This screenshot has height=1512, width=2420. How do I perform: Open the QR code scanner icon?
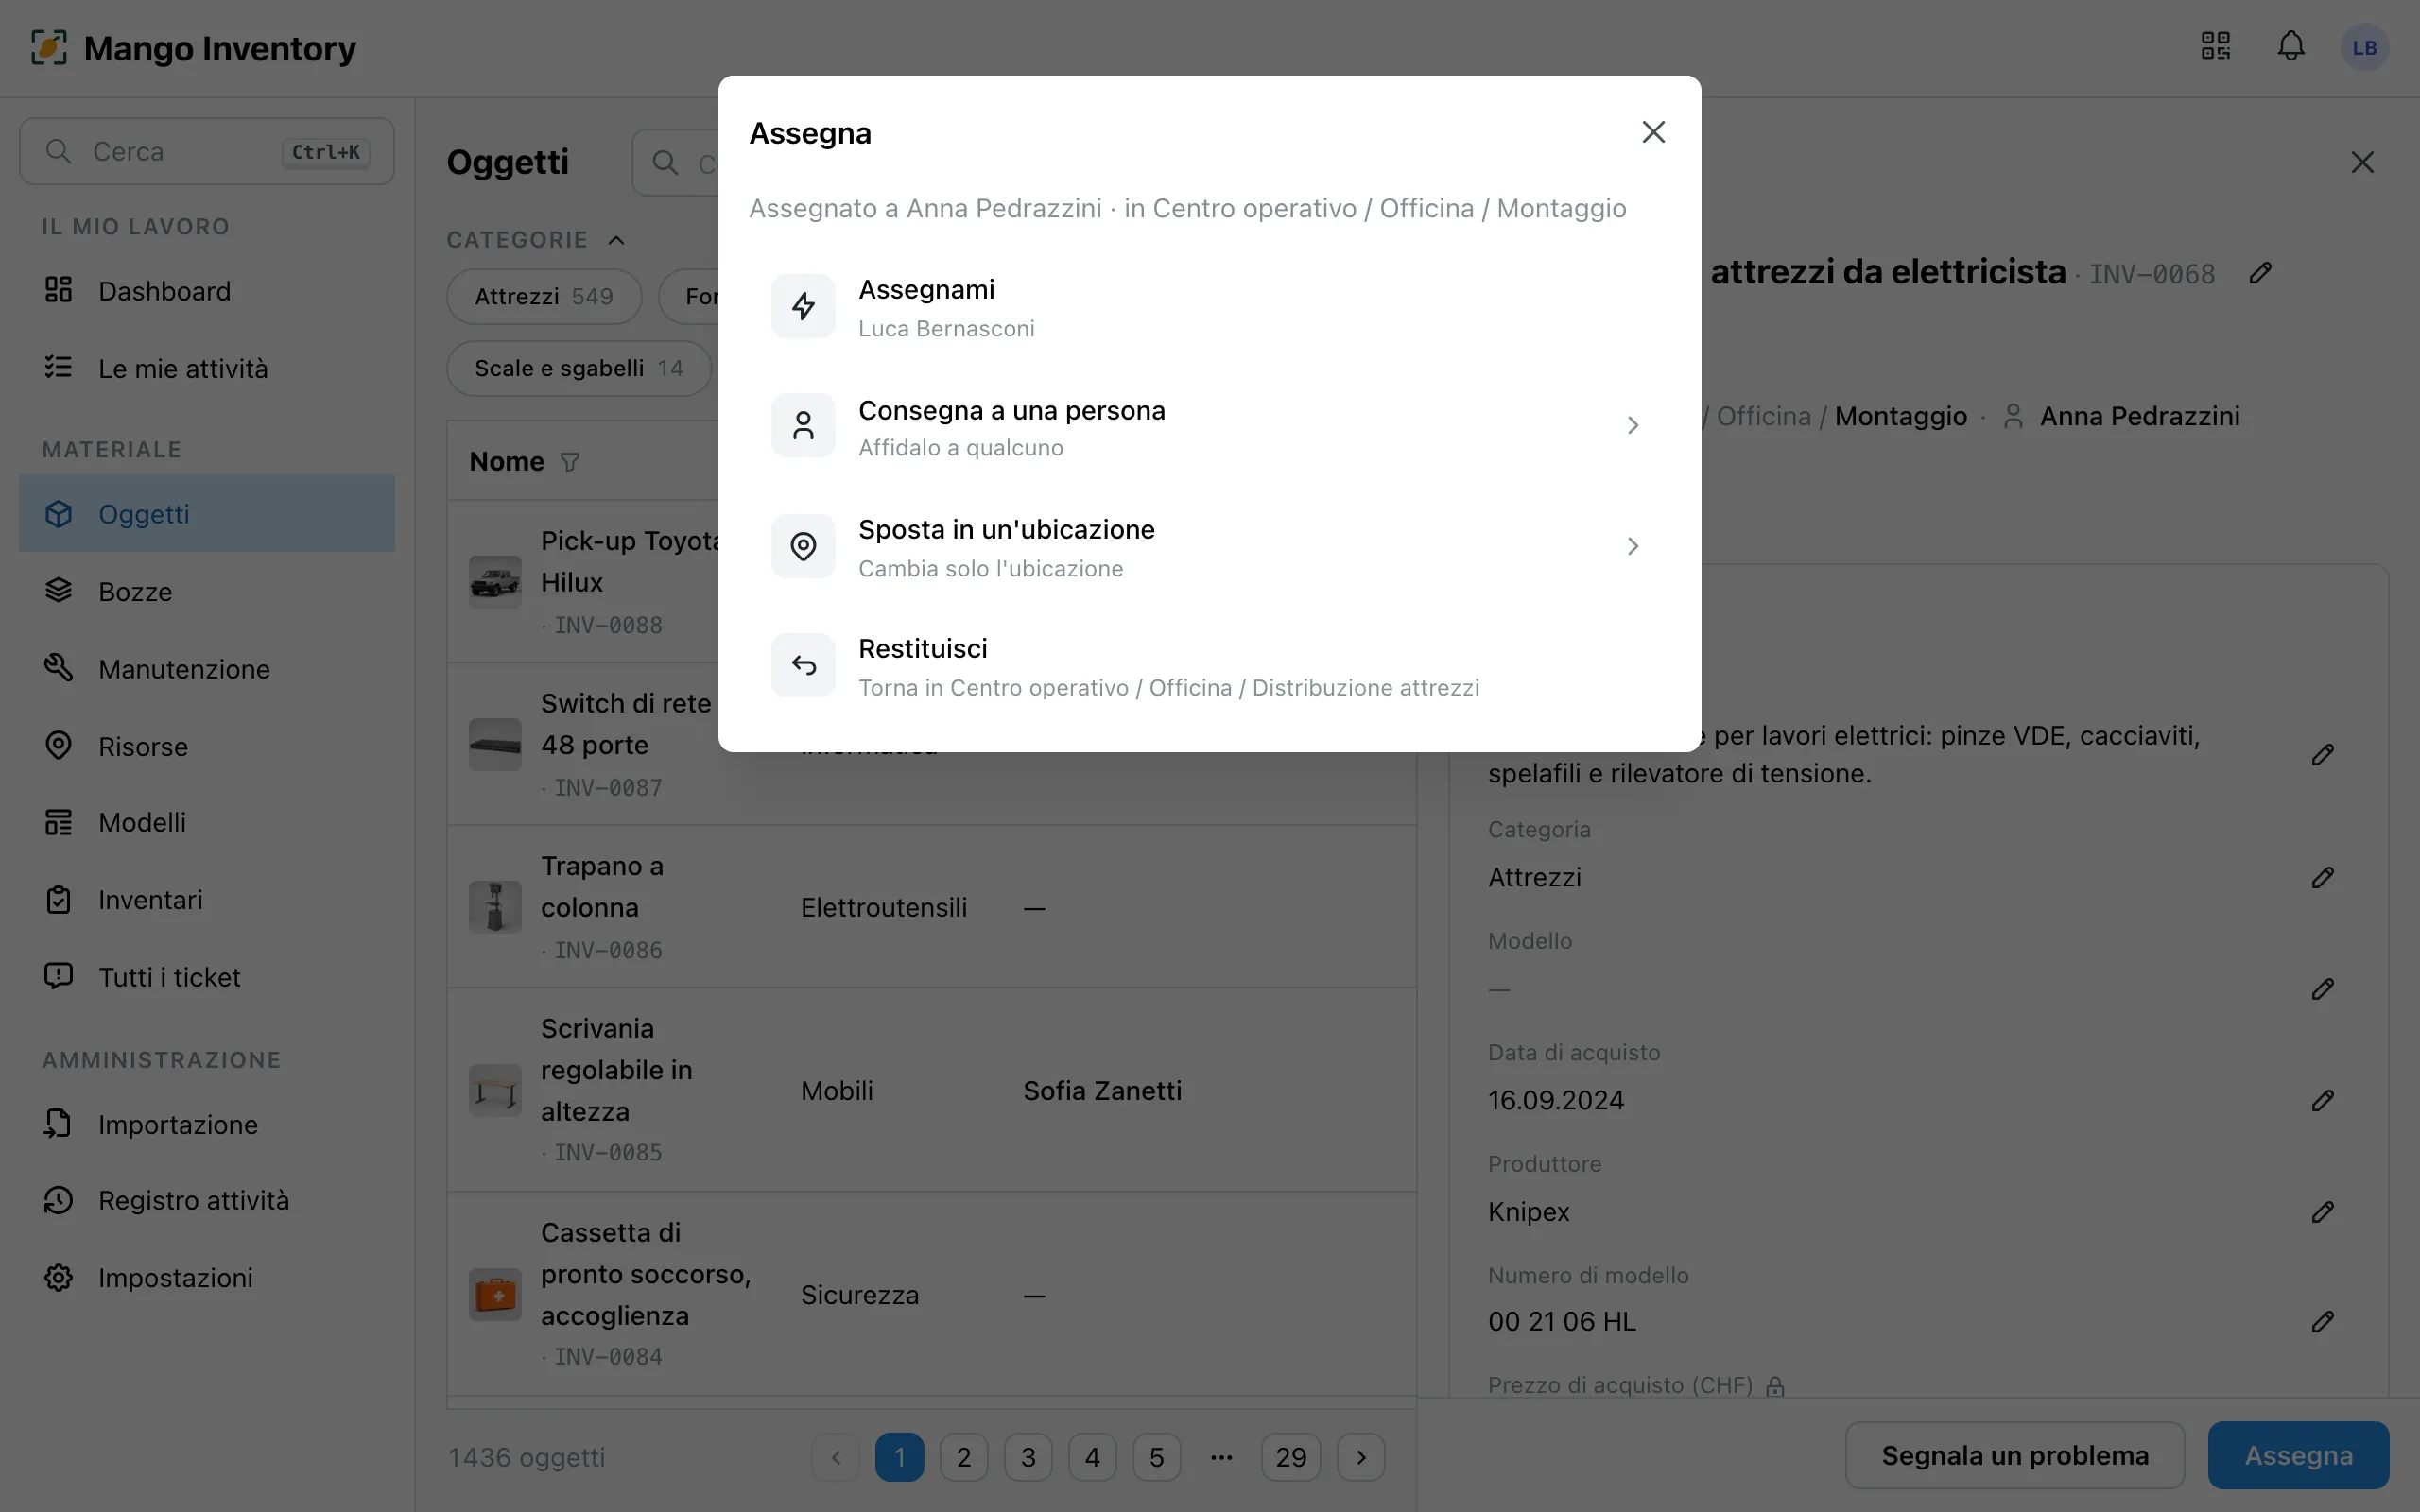point(2215,47)
